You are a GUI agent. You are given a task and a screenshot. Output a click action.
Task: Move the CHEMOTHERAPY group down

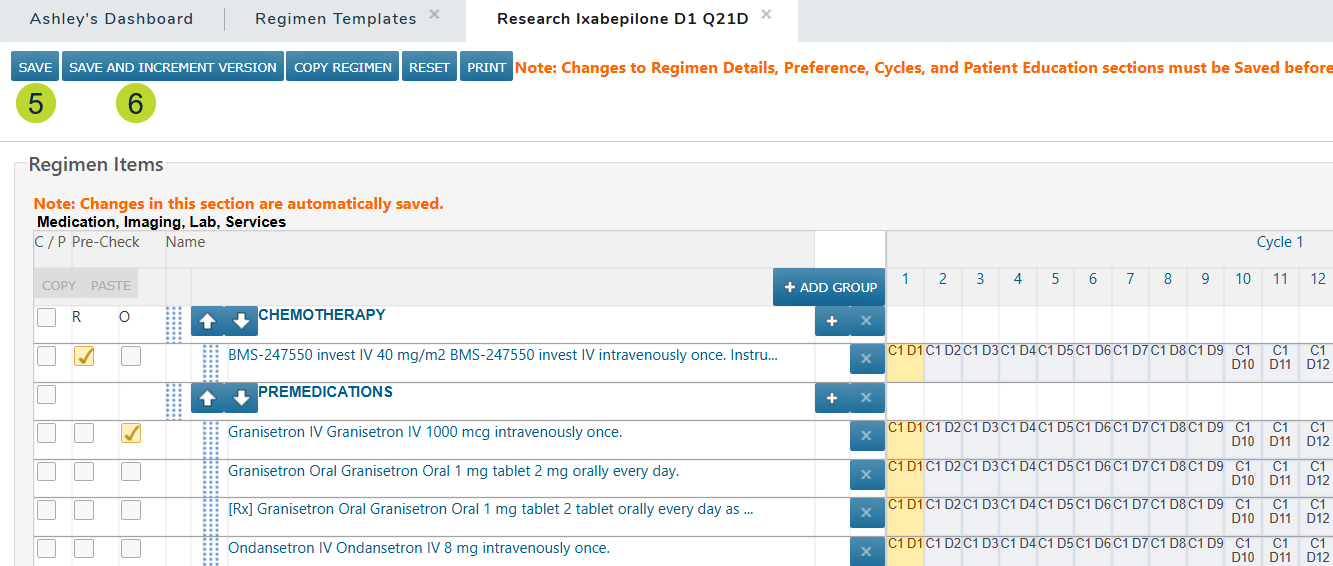(240, 323)
